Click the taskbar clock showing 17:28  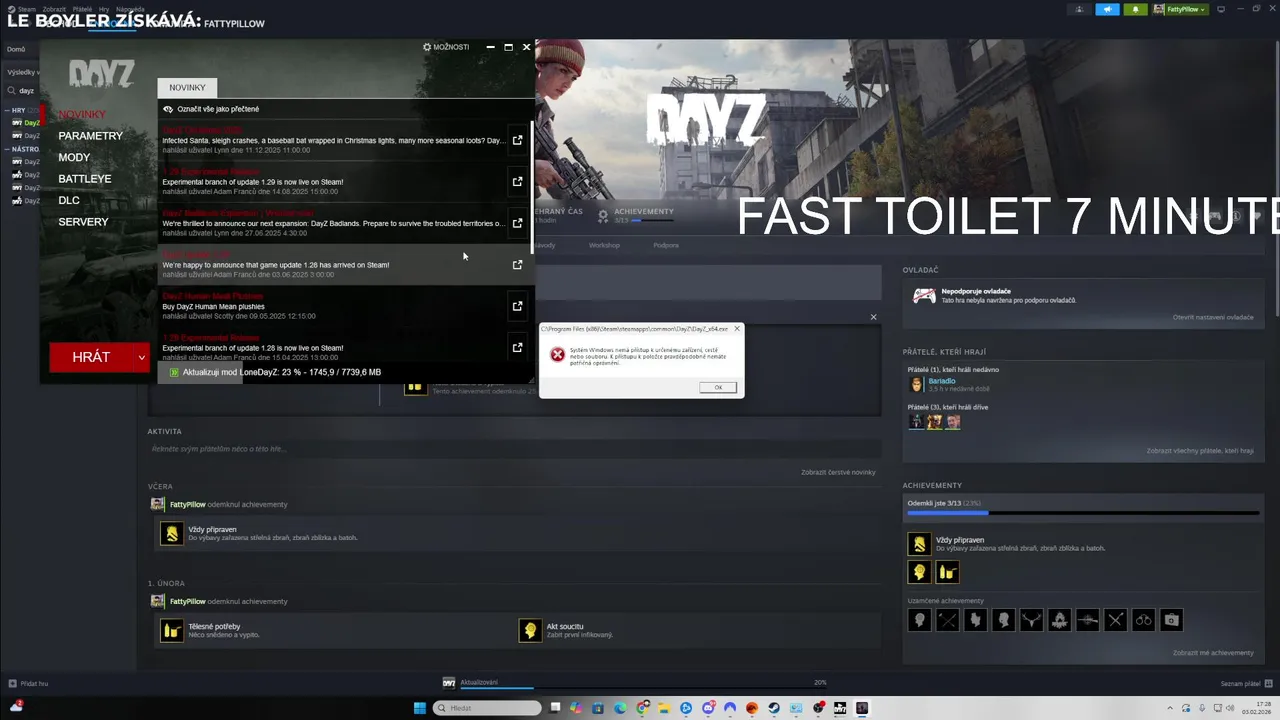pyautogui.click(x=1257, y=708)
